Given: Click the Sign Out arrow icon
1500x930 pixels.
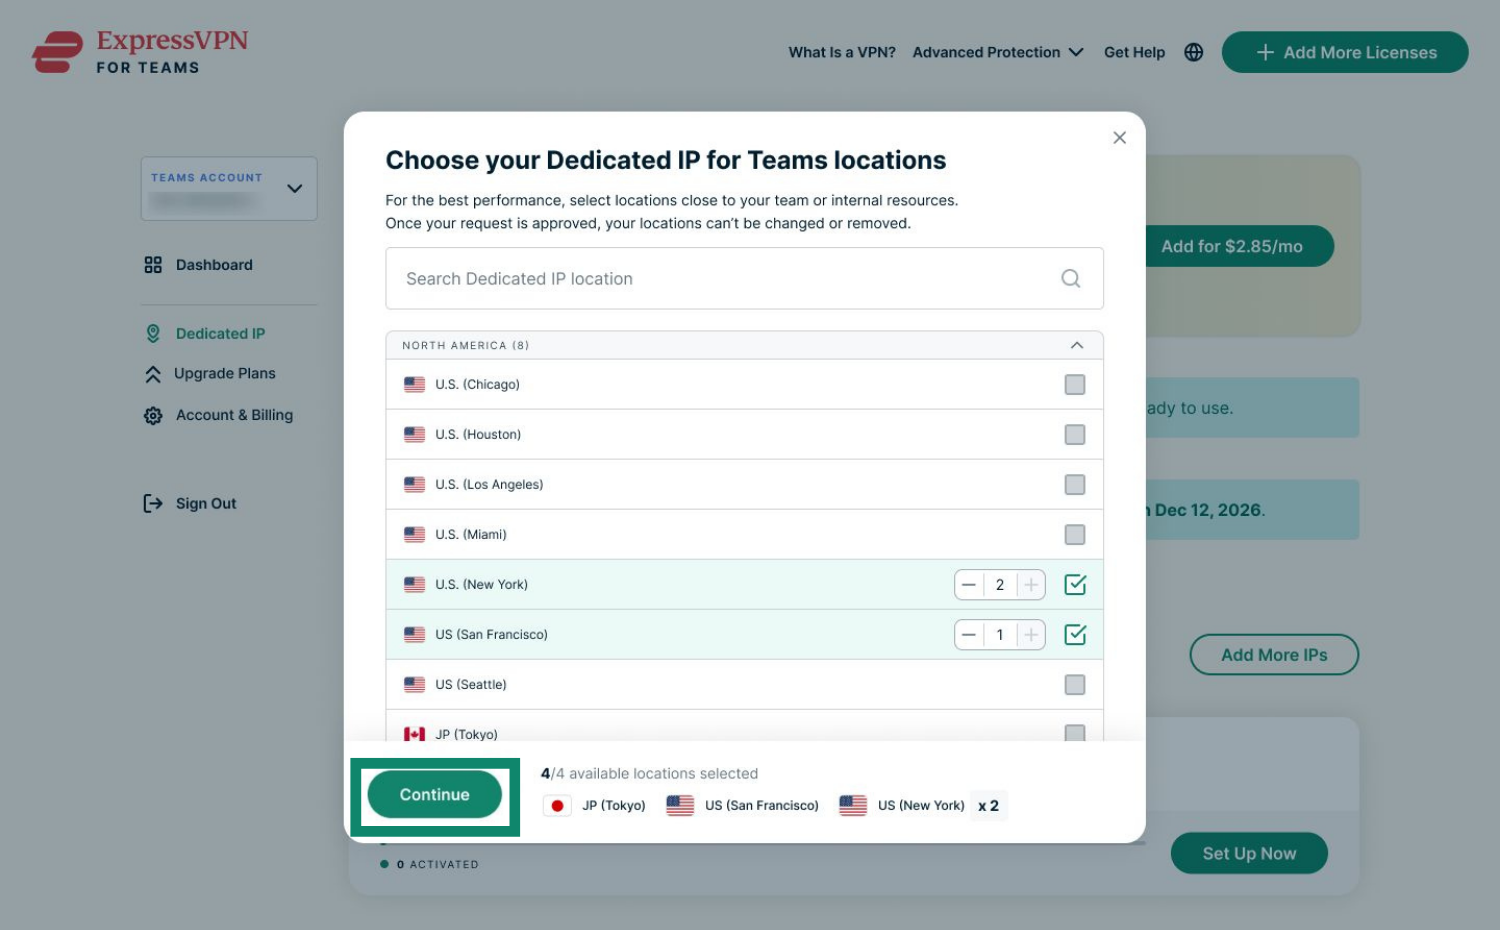Looking at the screenshot, I should tap(153, 504).
